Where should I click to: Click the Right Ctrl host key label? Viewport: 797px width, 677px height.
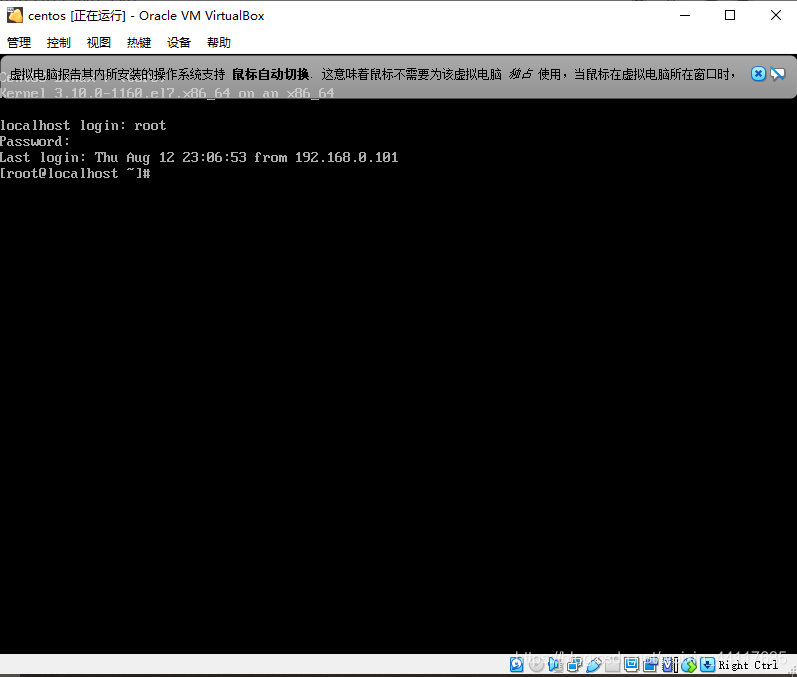[x=748, y=665]
